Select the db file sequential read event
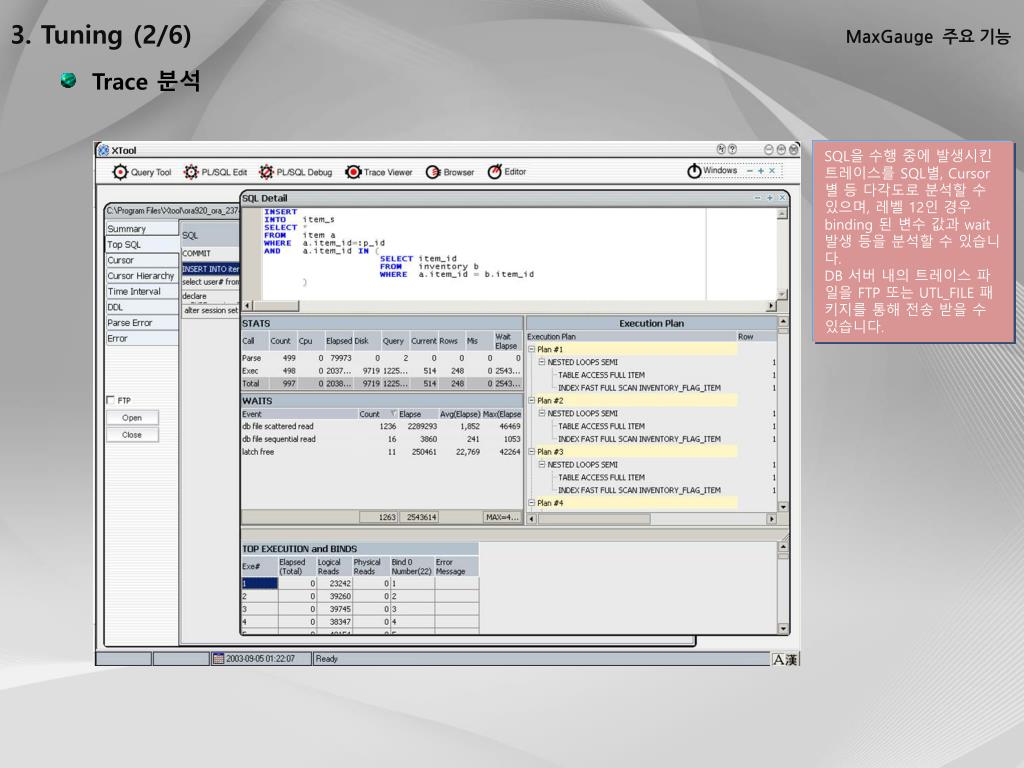The image size is (1024, 768). coord(381,439)
